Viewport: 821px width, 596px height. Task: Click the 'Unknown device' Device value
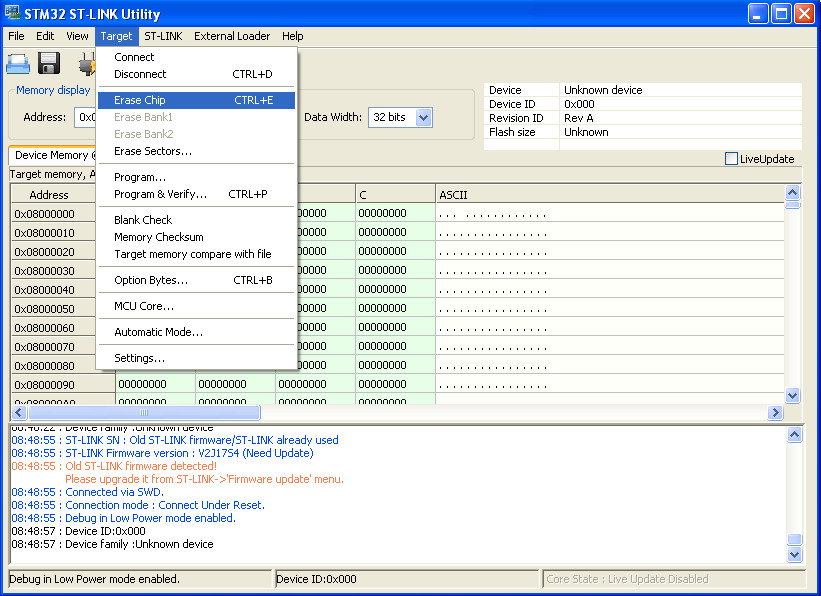603,90
